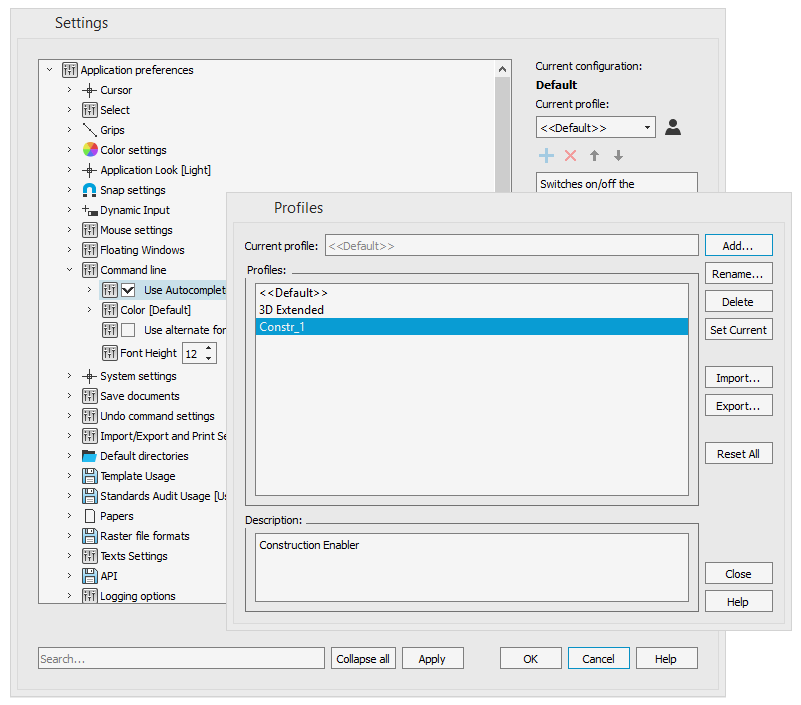Increase Font Height with stepper up arrow
Image resolution: width=801 pixels, height=705 pixels.
coord(208,348)
